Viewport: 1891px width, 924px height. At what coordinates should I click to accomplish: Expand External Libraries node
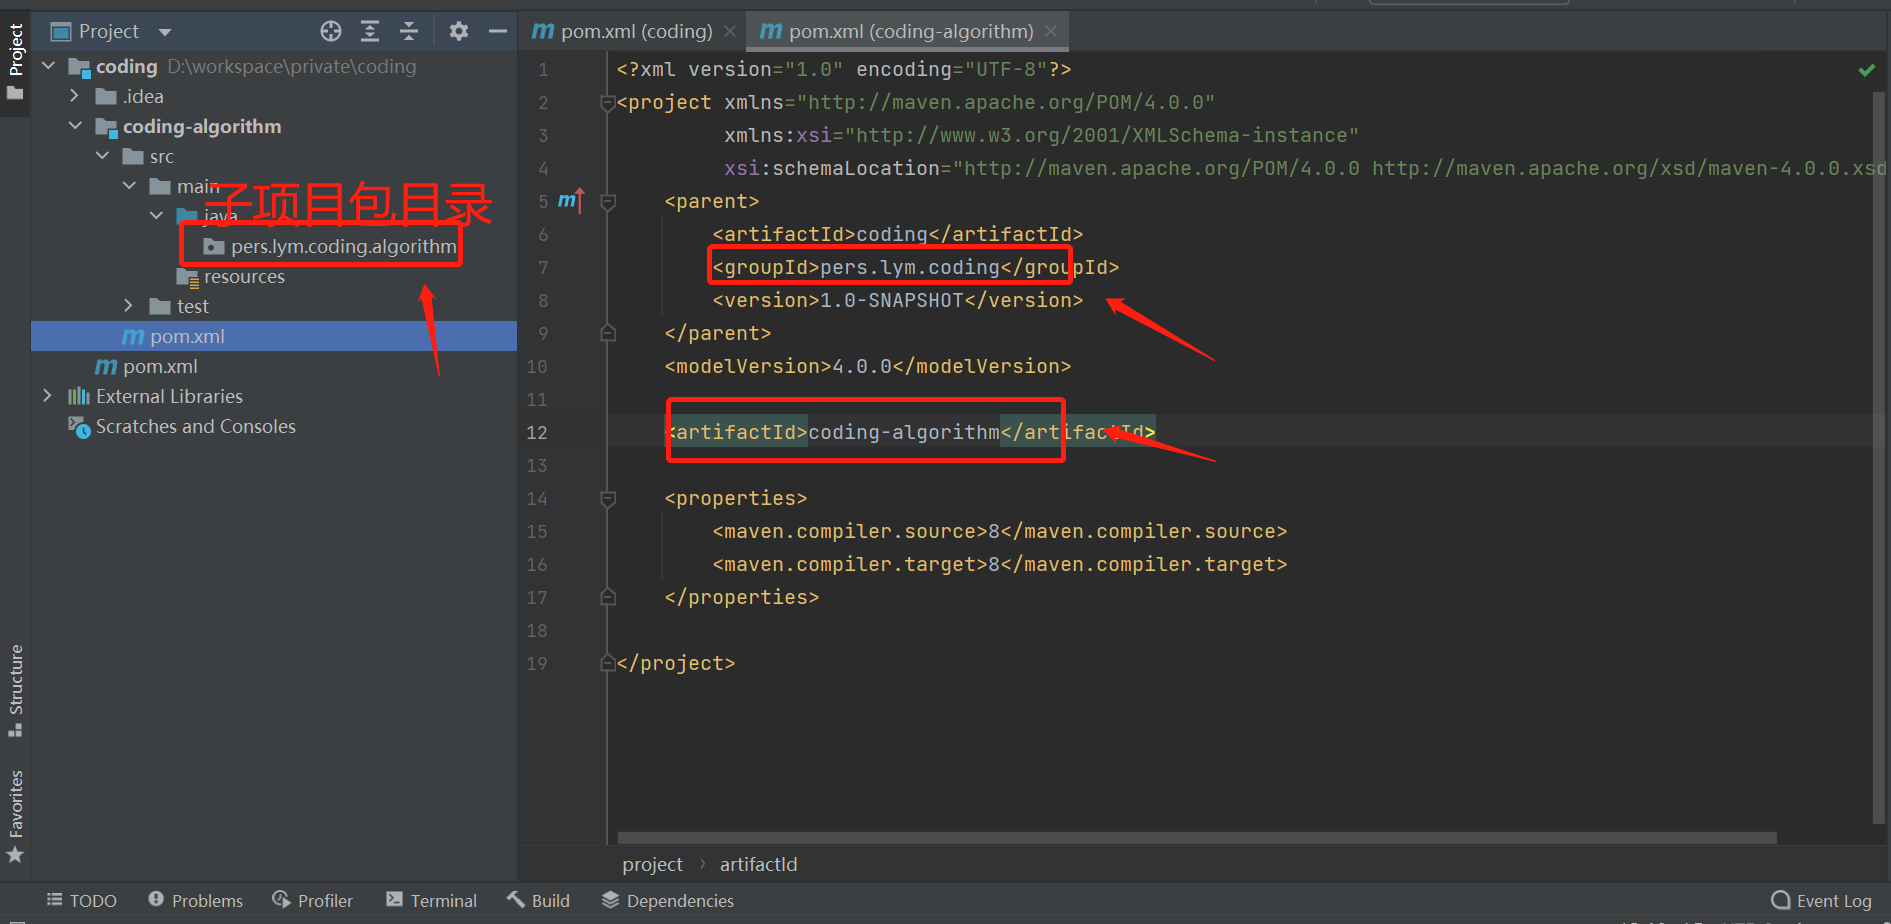point(48,396)
